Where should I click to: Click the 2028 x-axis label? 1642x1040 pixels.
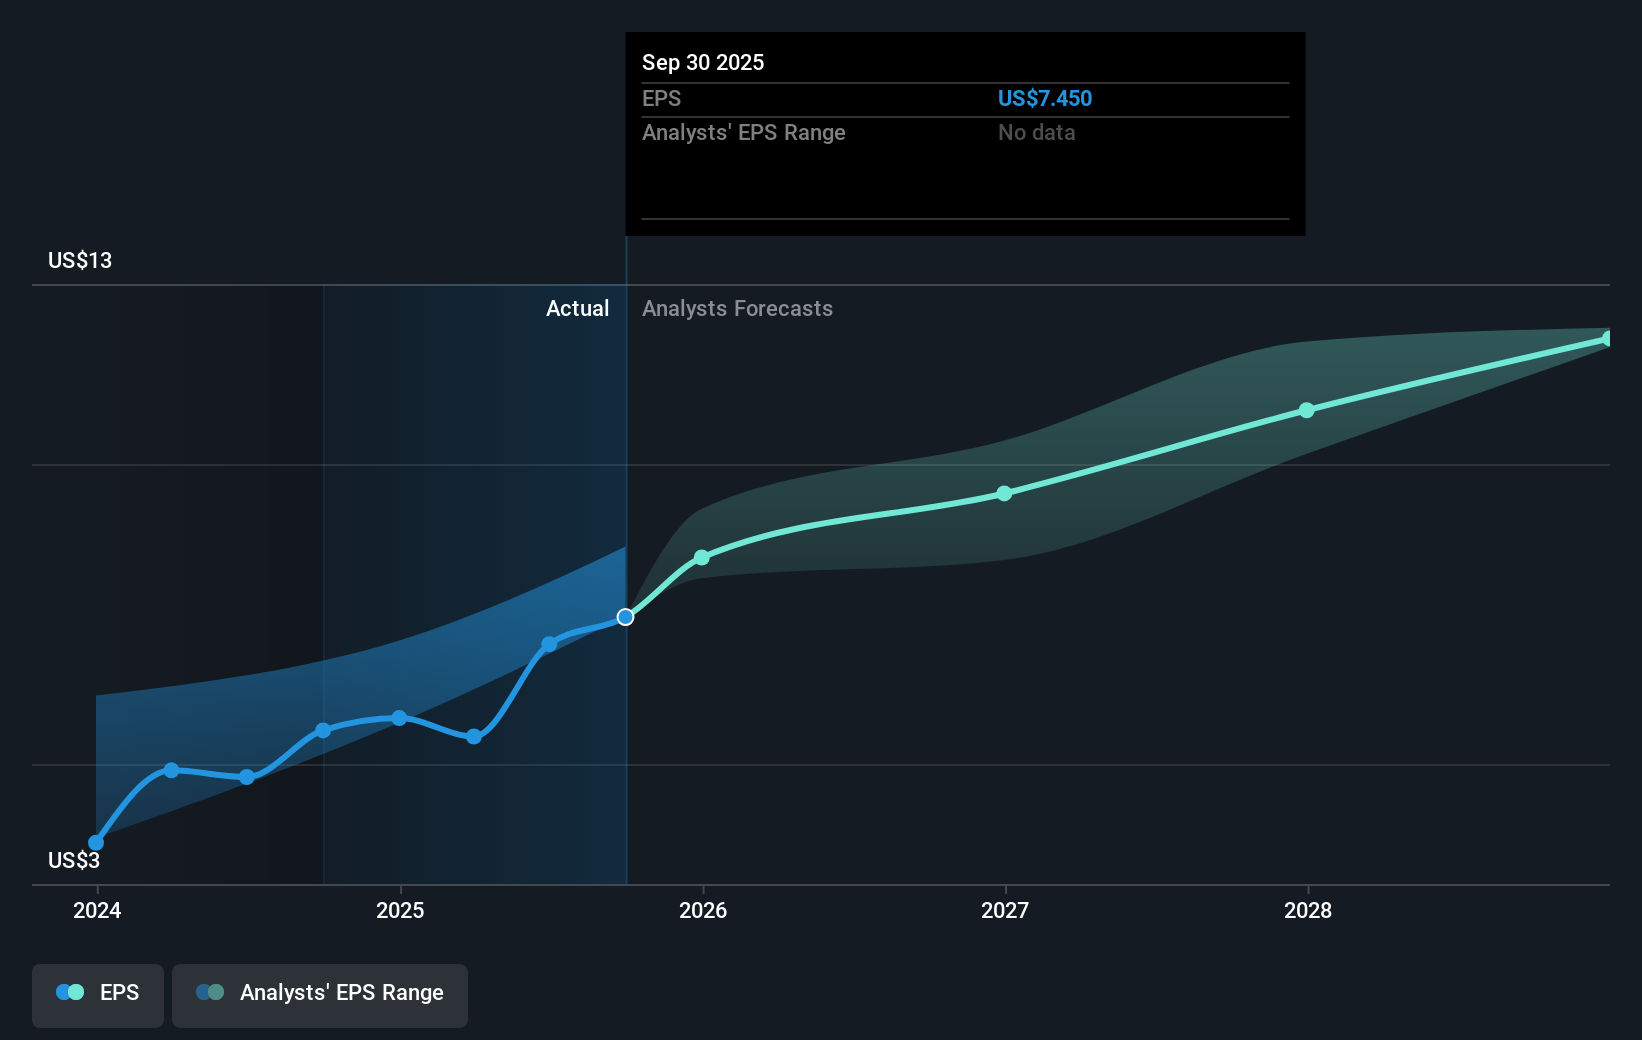[1308, 910]
